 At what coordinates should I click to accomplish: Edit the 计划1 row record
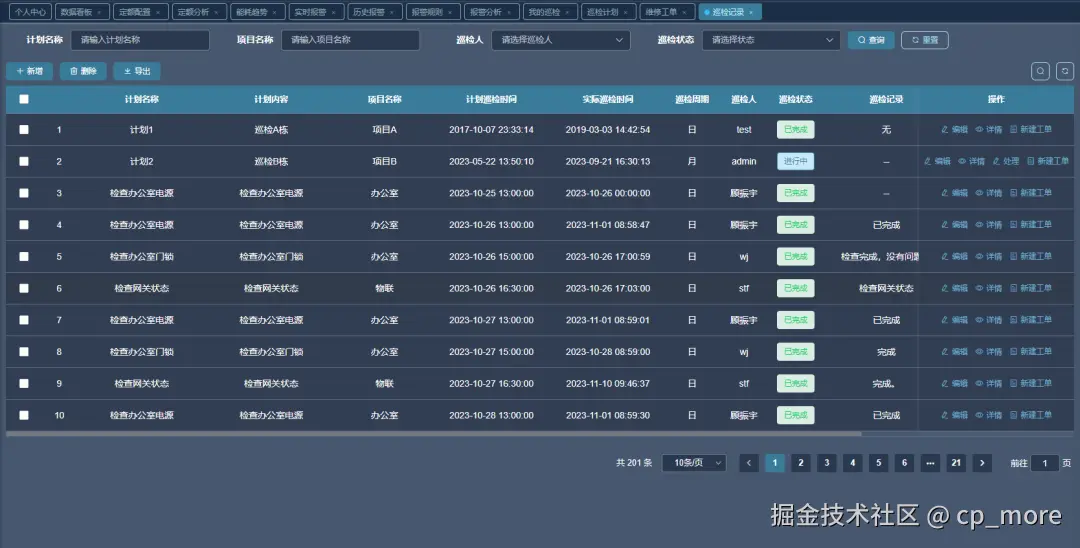[955, 129]
